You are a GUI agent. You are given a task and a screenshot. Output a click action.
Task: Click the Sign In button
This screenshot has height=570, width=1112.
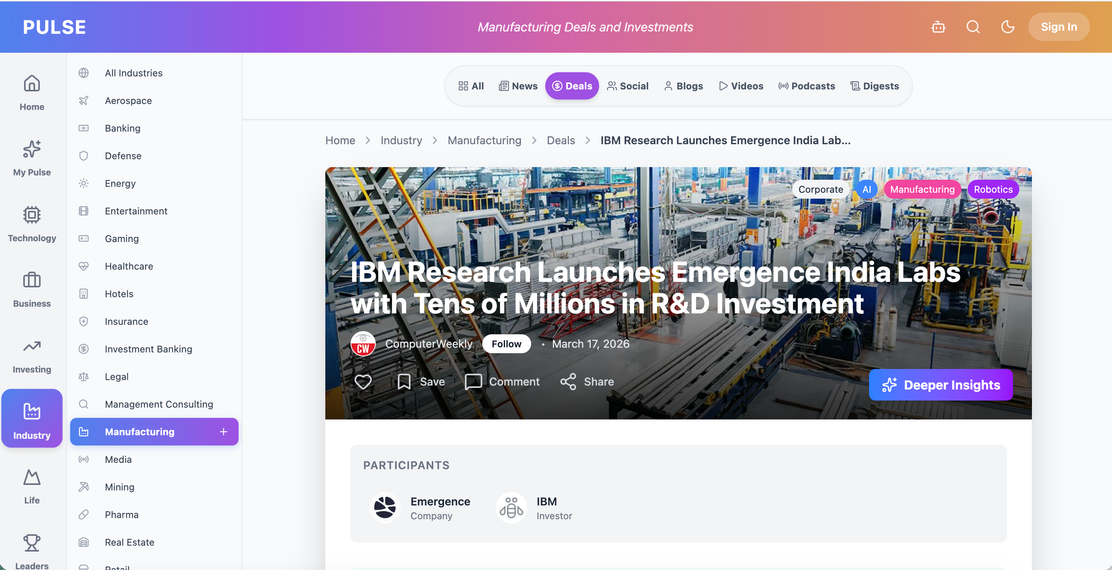pyautogui.click(x=1059, y=27)
